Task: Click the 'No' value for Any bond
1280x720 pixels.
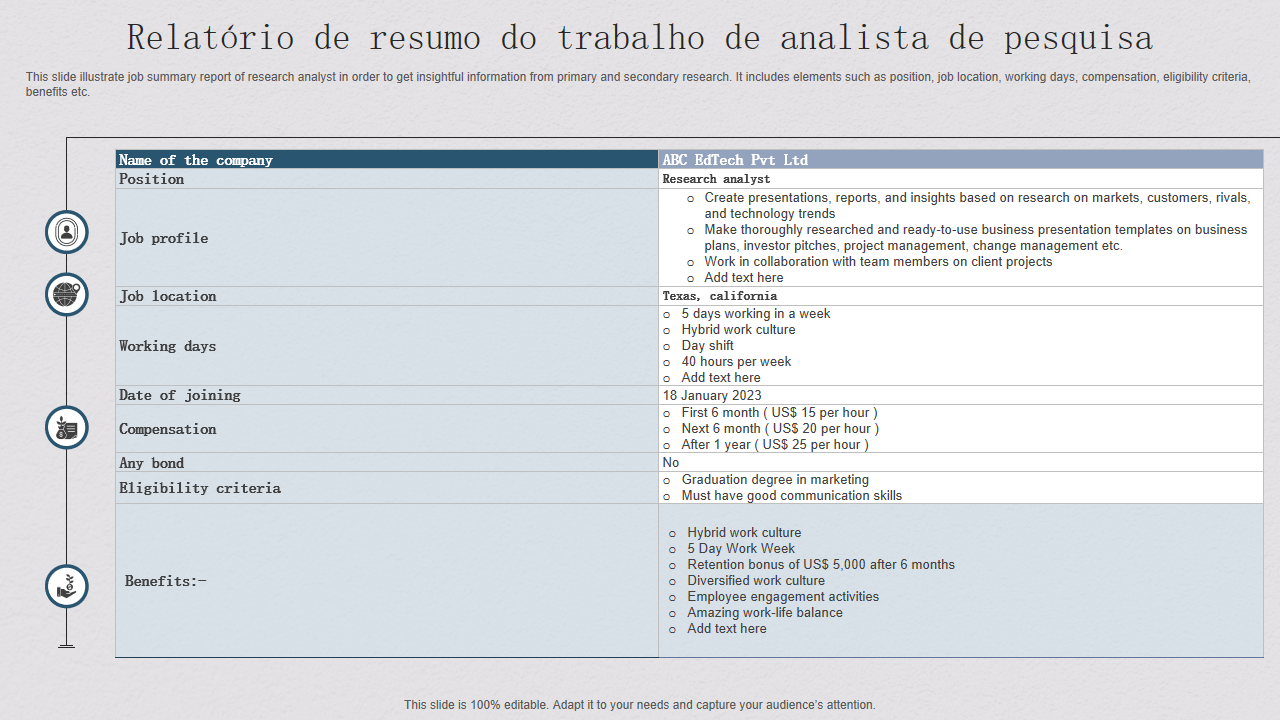Action: click(671, 463)
